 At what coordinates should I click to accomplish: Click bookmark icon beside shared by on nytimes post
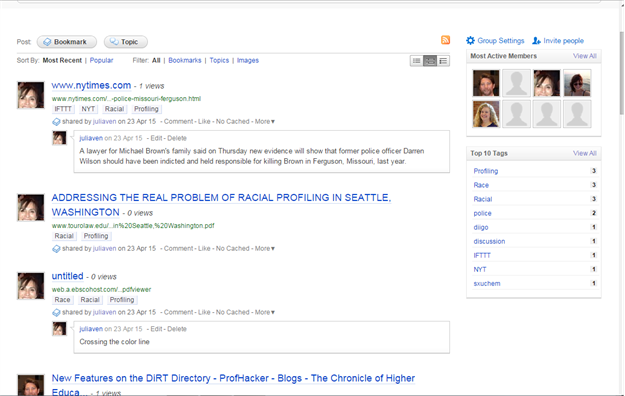(x=56, y=122)
